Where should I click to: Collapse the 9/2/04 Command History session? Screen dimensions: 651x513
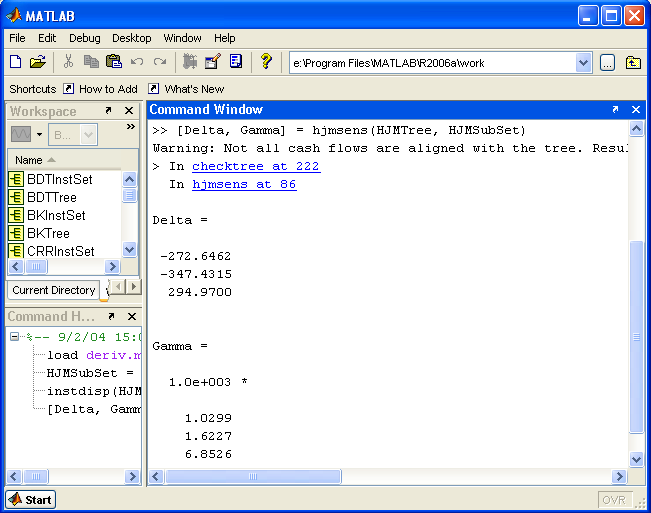point(15,337)
